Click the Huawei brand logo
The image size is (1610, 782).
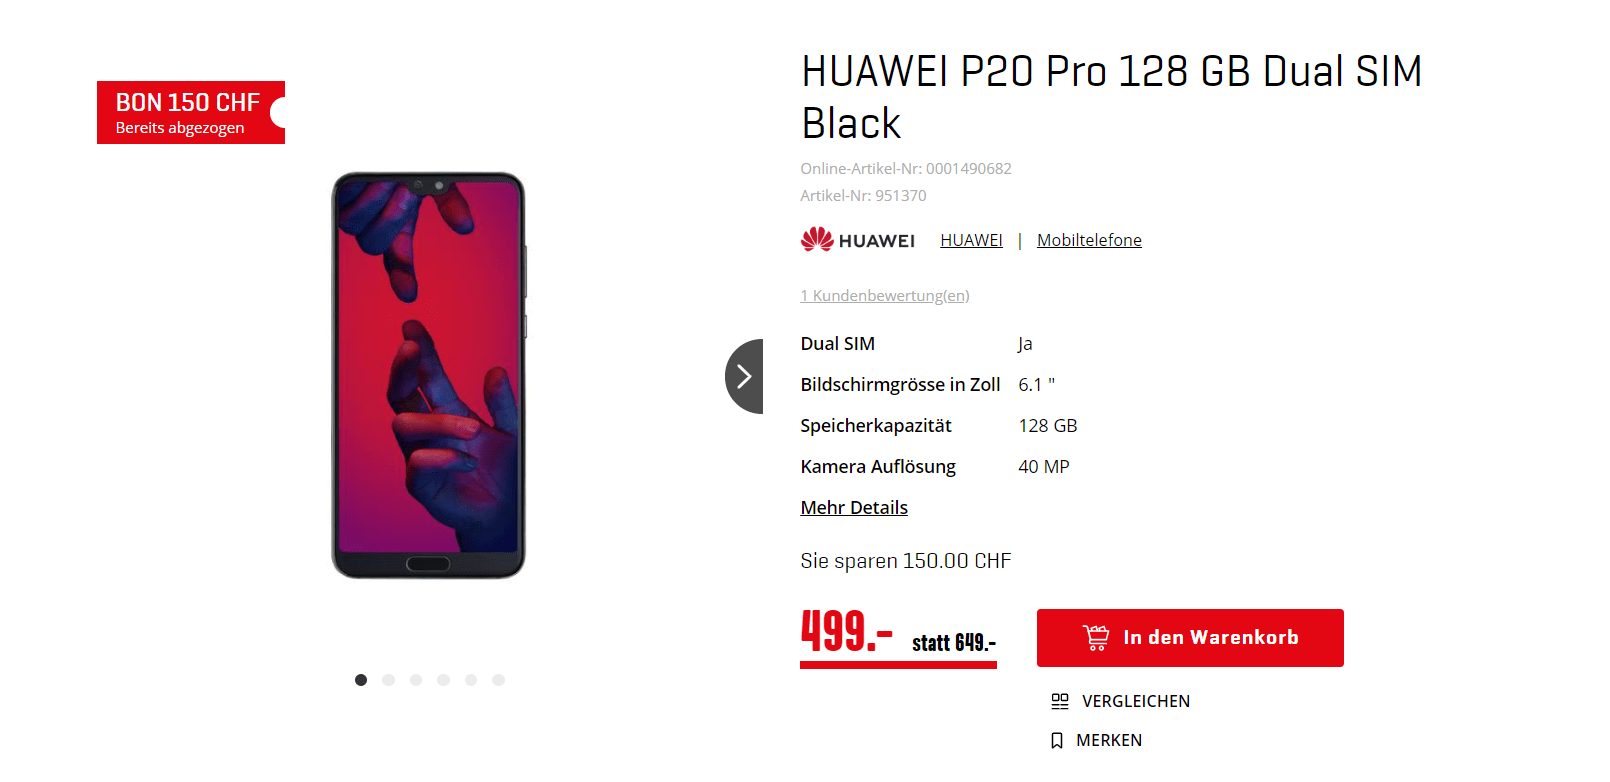coord(858,240)
